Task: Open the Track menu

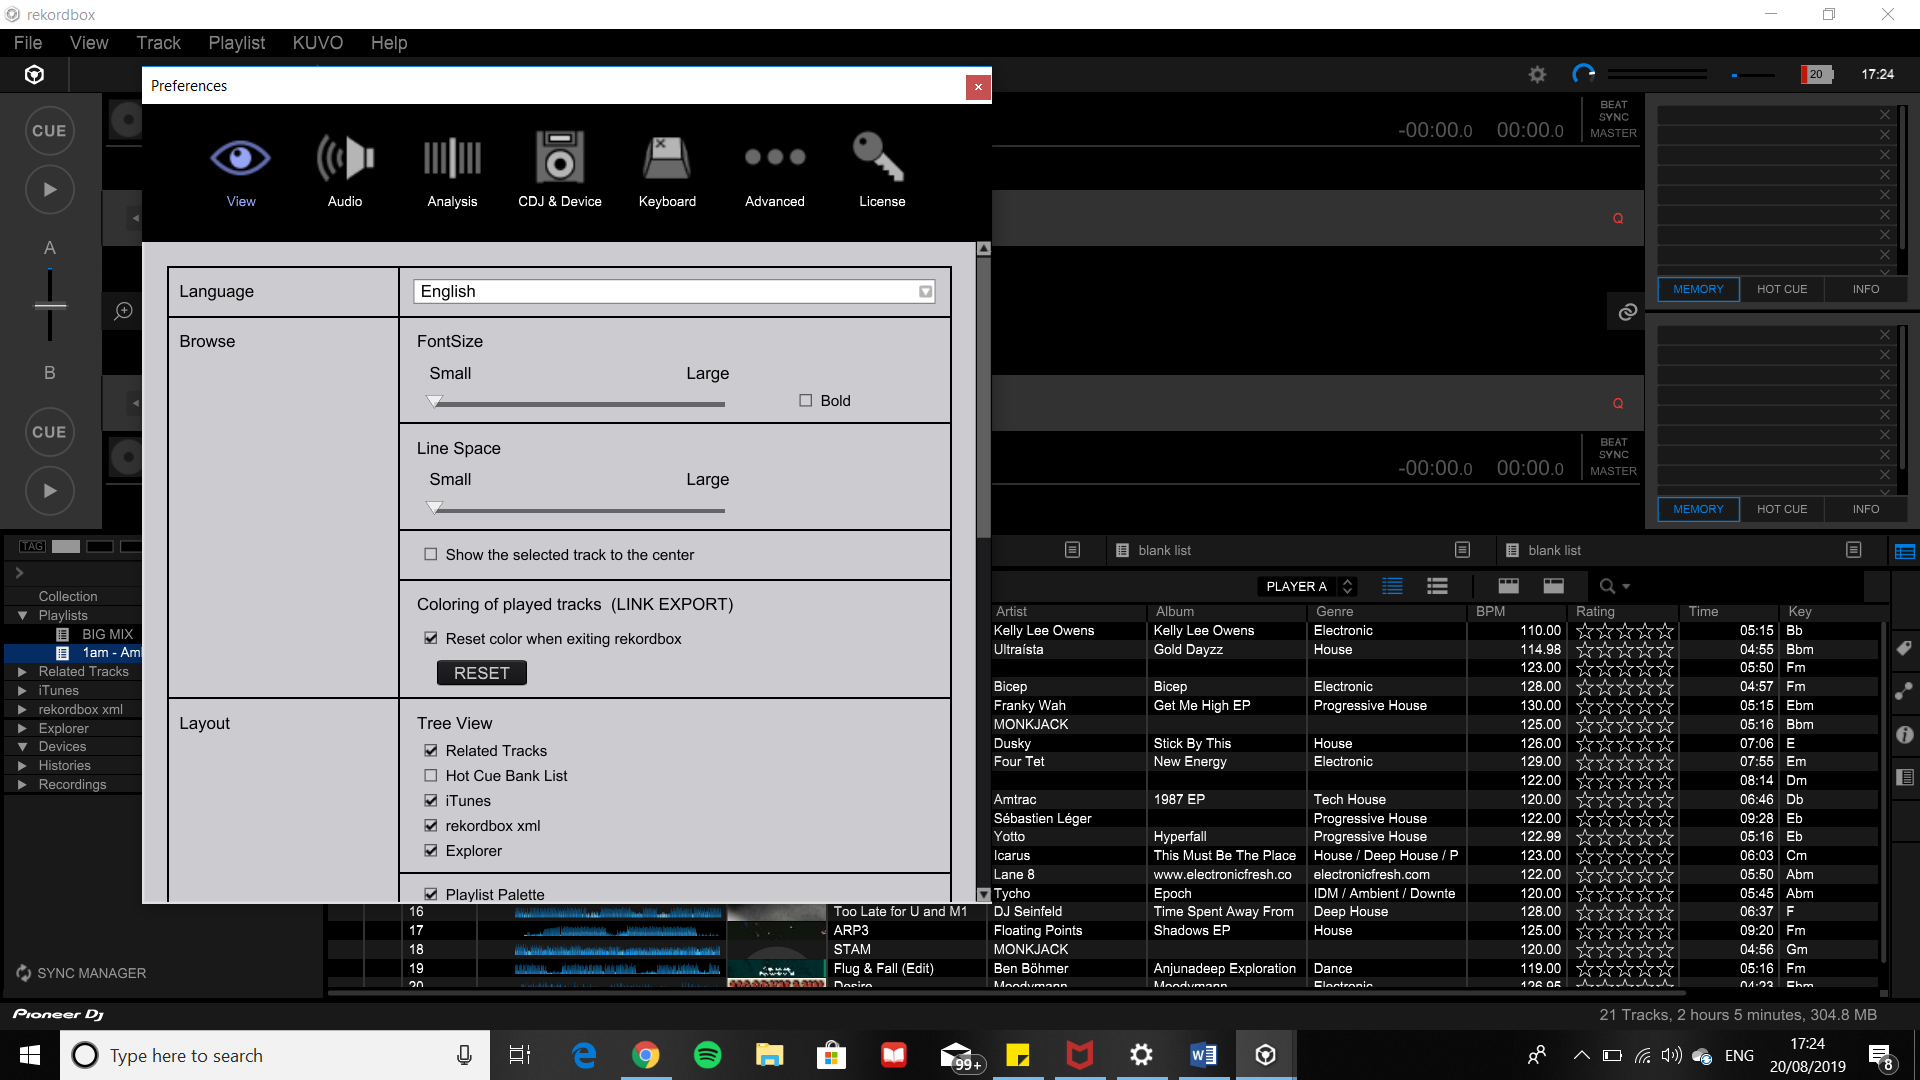Action: (x=158, y=43)
